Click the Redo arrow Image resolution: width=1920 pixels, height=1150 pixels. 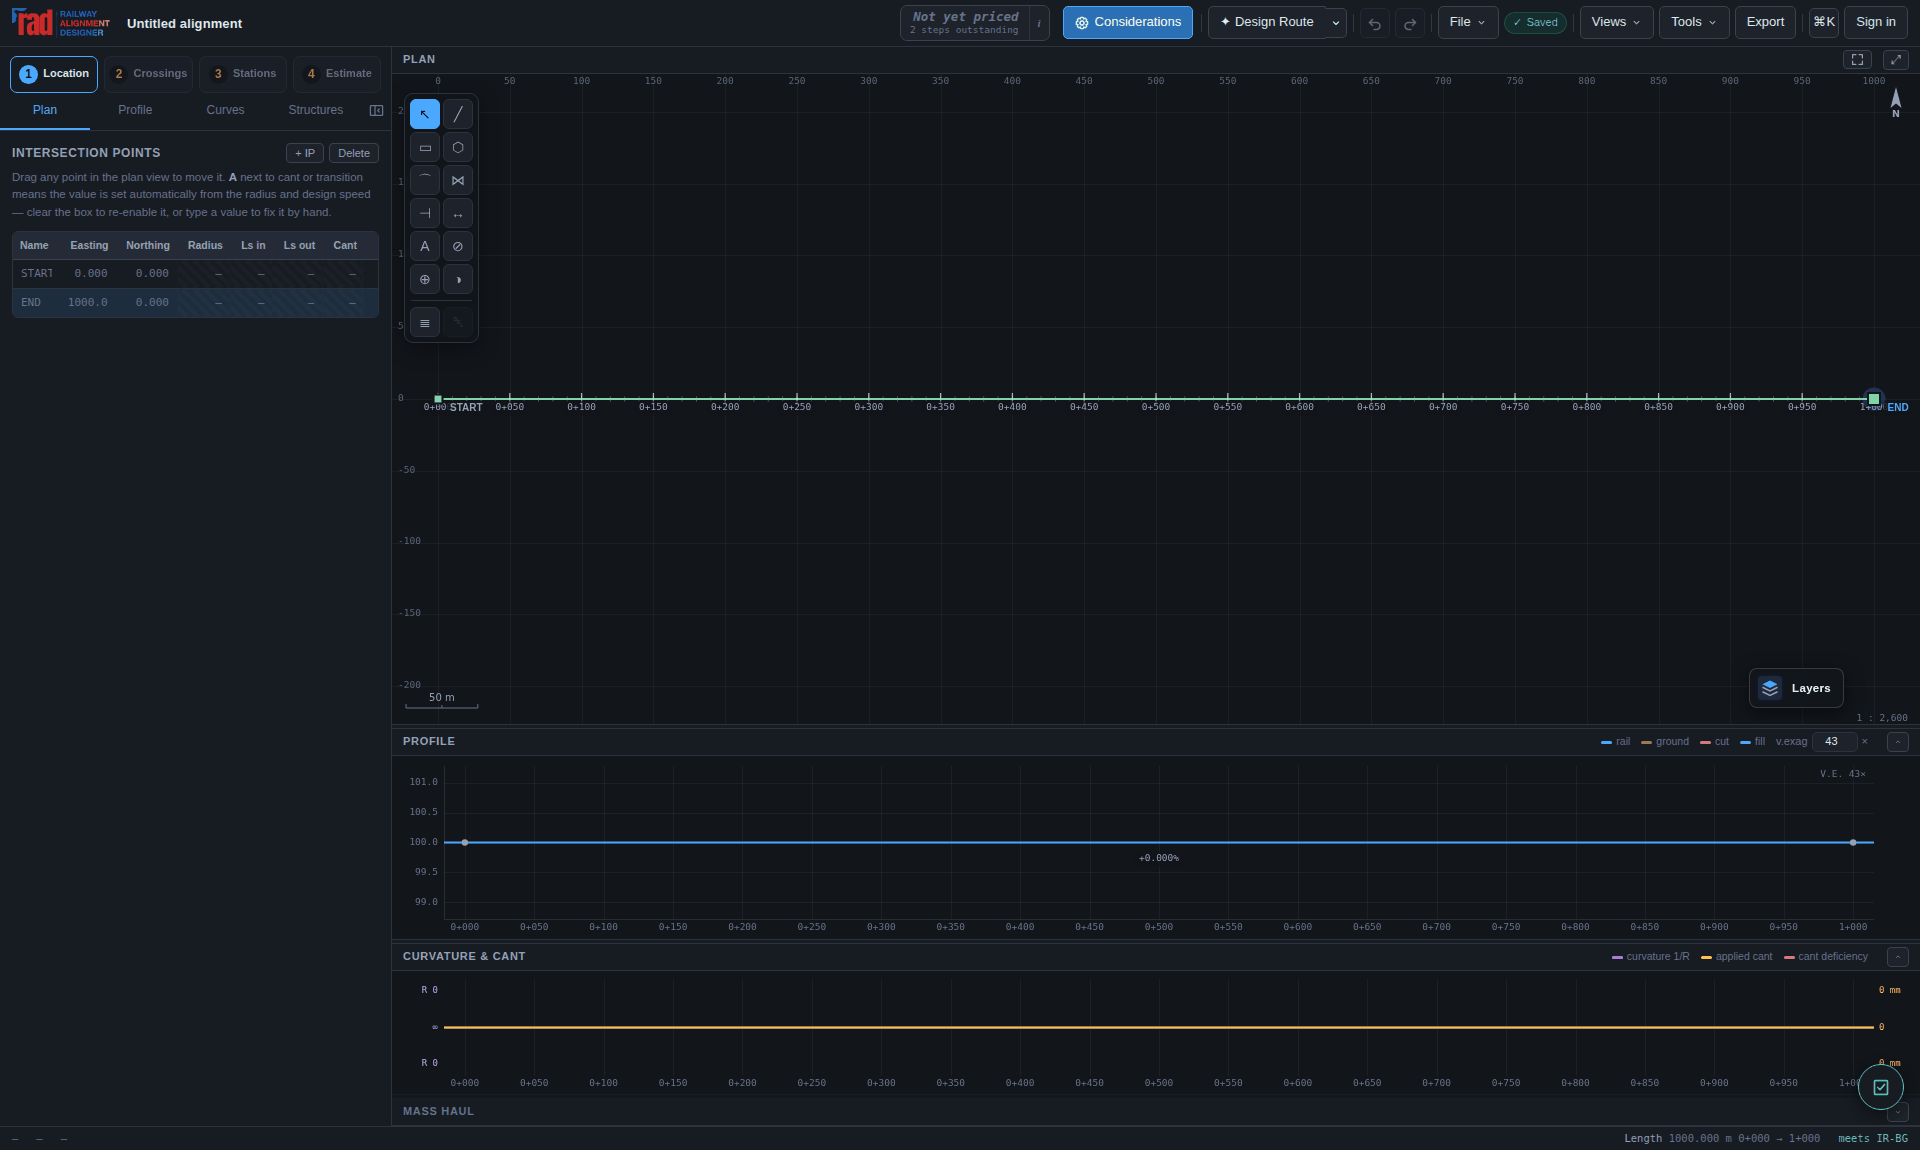tap(1410, 23)
